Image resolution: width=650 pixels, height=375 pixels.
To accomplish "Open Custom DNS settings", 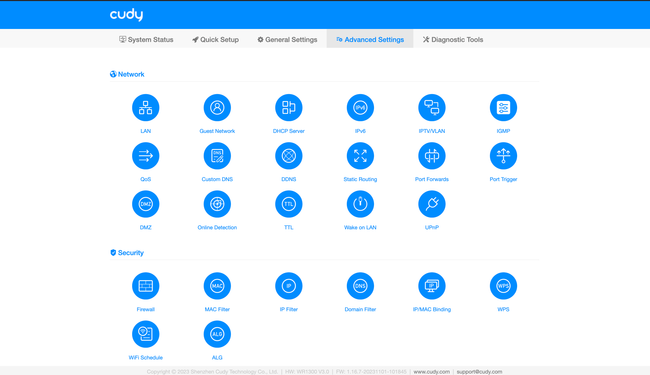I will tap(217, 156).
